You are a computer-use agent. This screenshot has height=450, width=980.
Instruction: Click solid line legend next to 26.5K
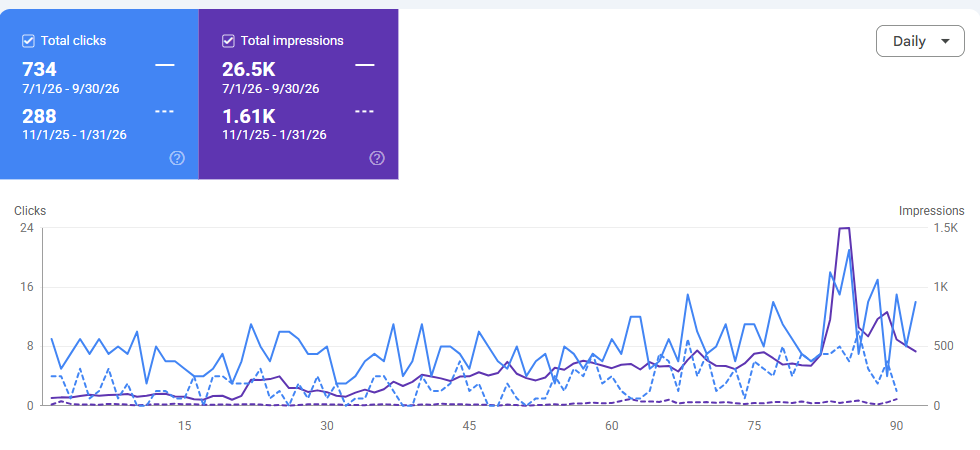[x=364, y=65]
